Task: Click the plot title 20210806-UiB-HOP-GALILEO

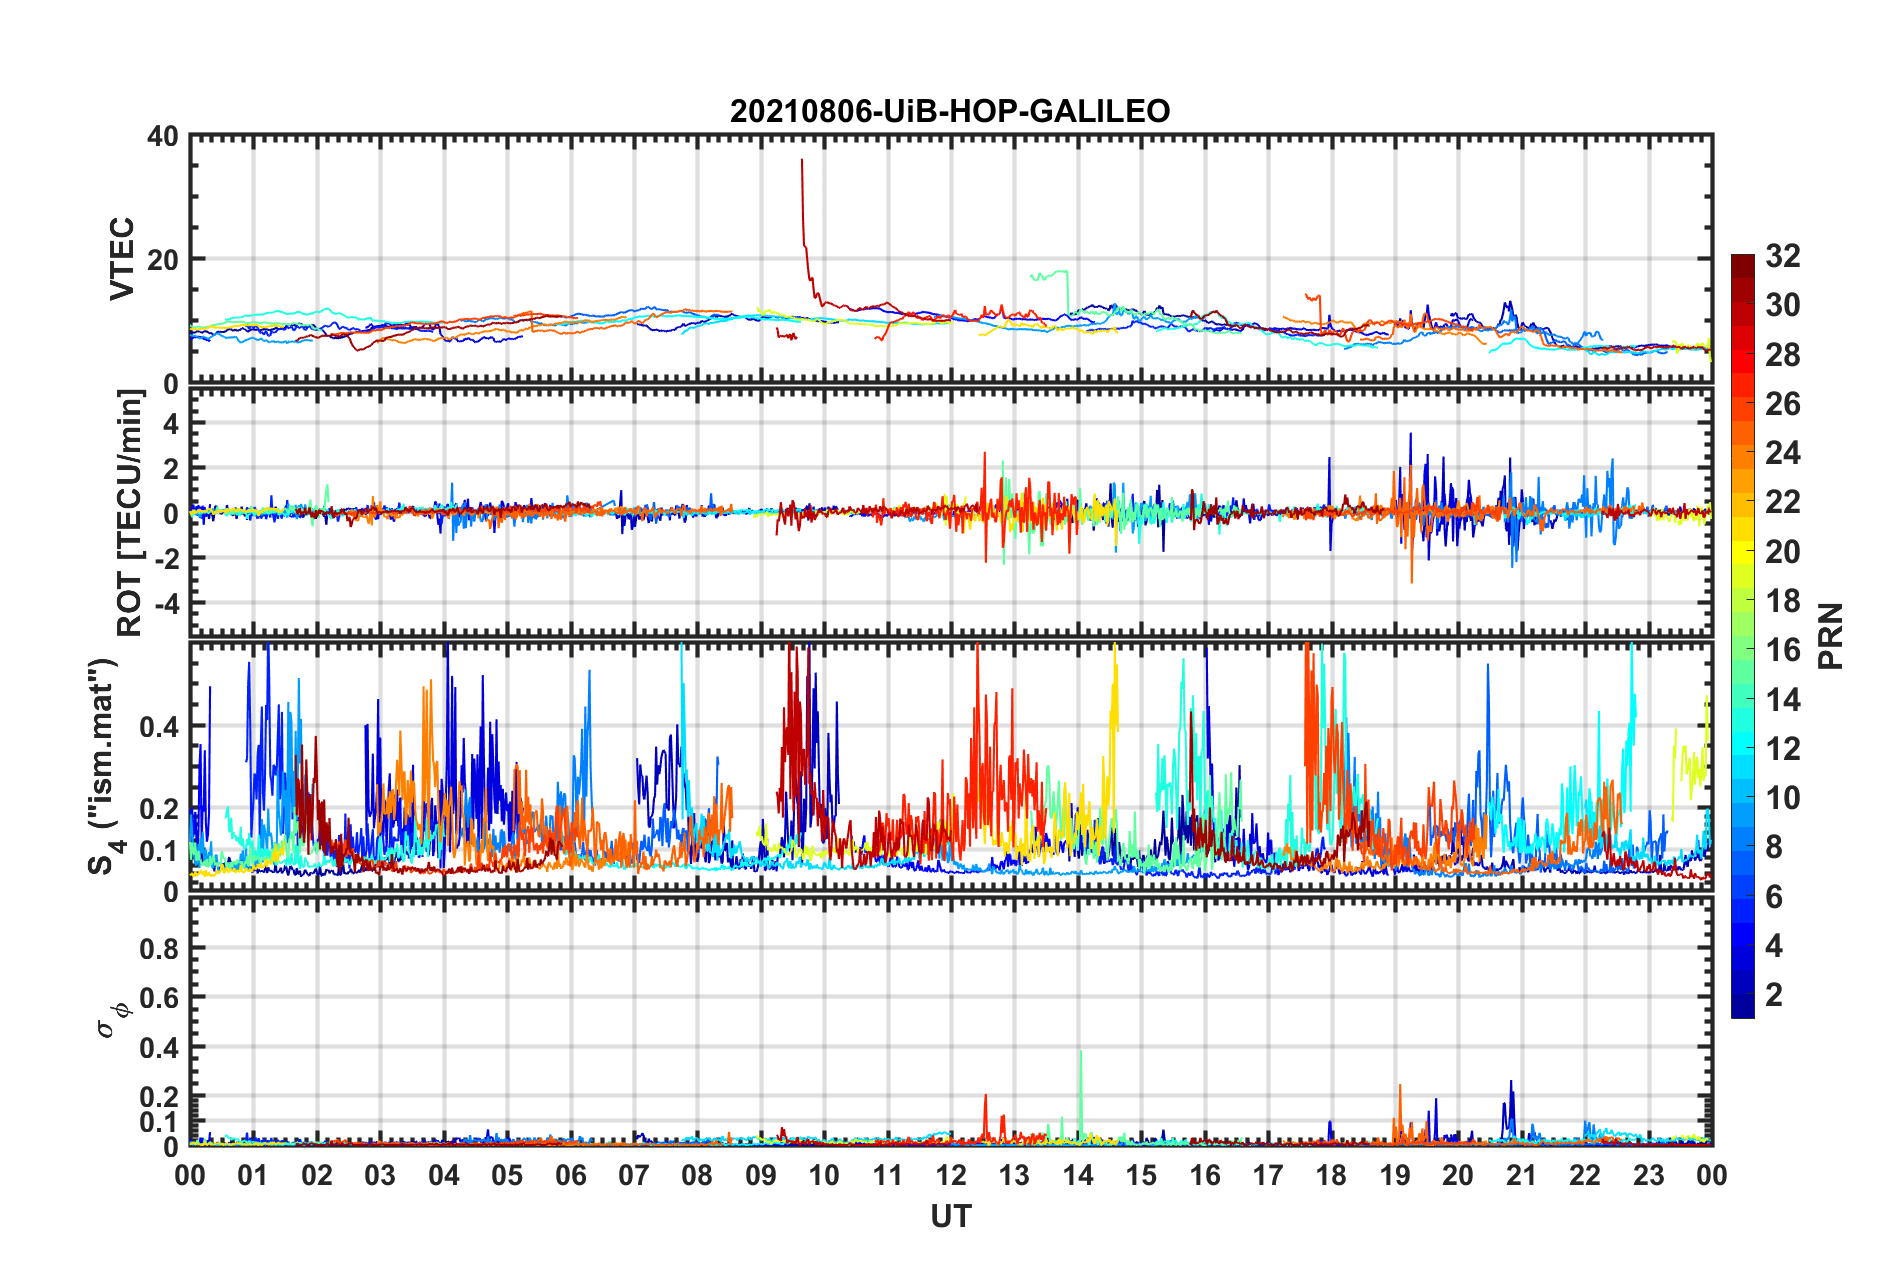Action: tap(950, 111)
